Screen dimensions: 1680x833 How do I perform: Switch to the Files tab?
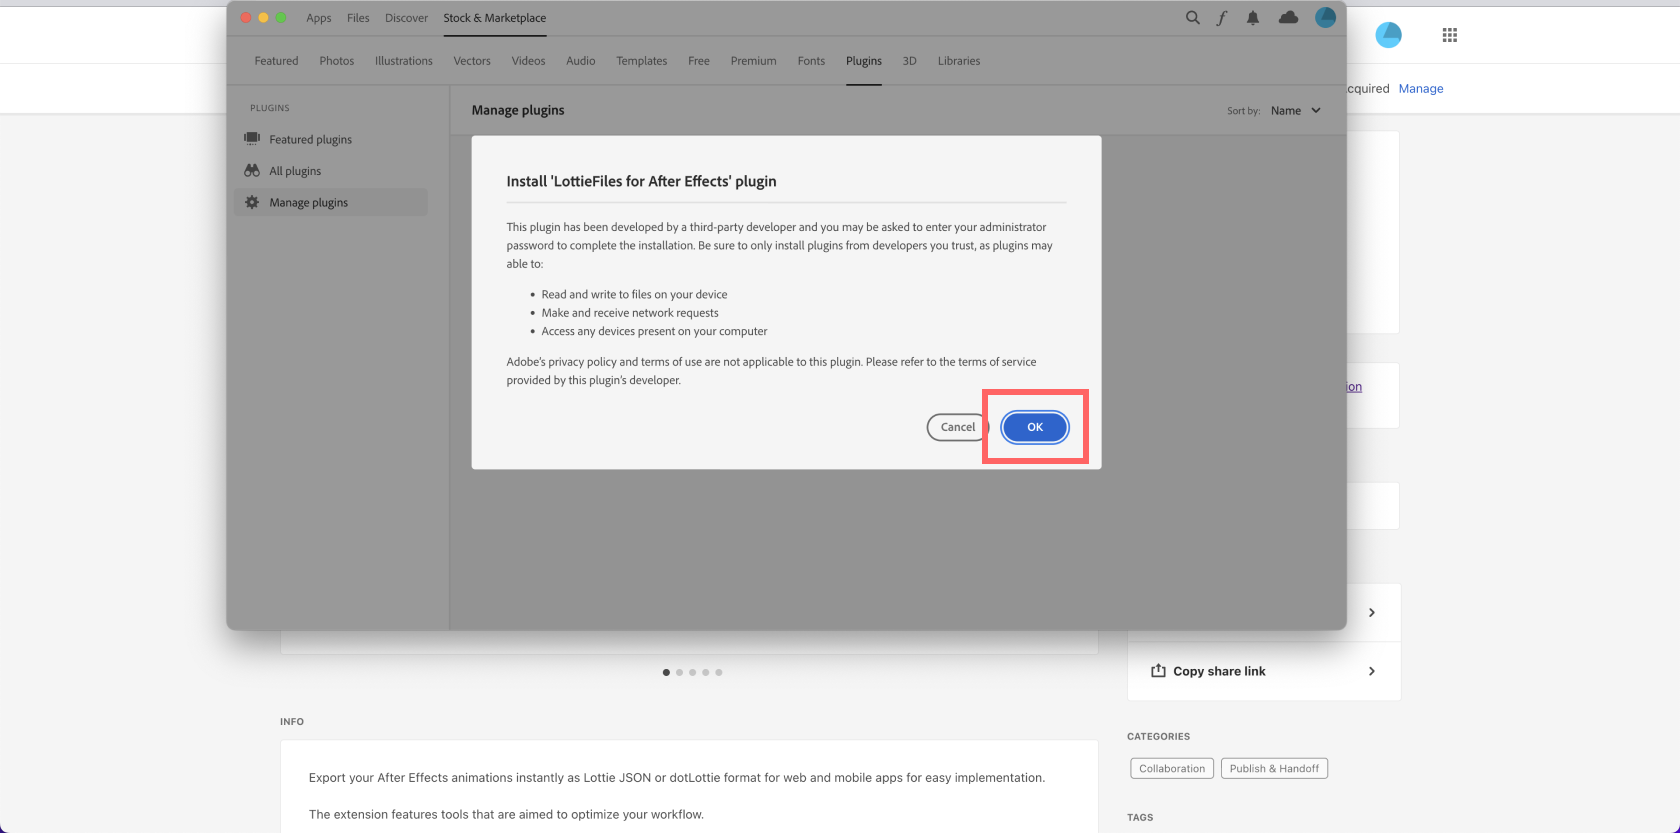(358, 18)
